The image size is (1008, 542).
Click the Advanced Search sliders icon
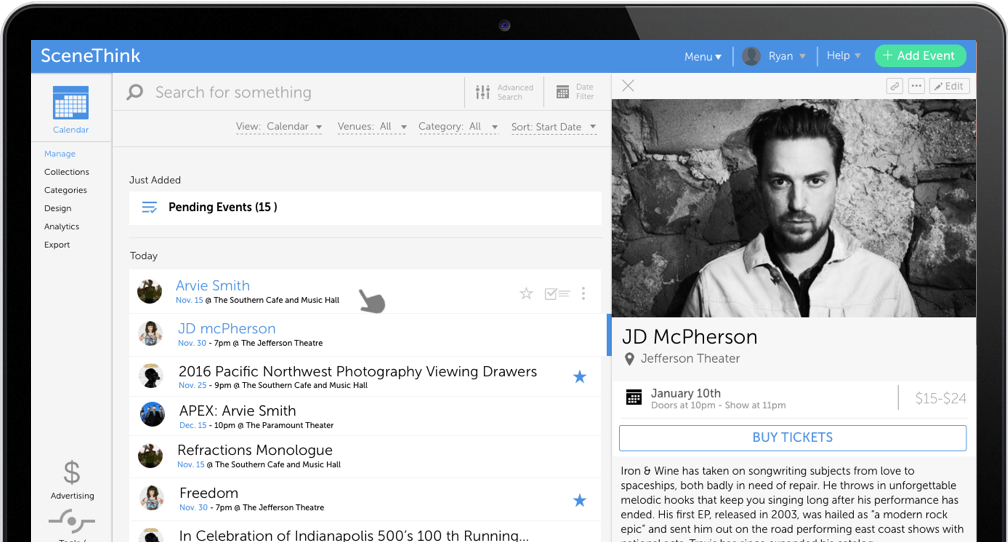click(x=483, y=92)
